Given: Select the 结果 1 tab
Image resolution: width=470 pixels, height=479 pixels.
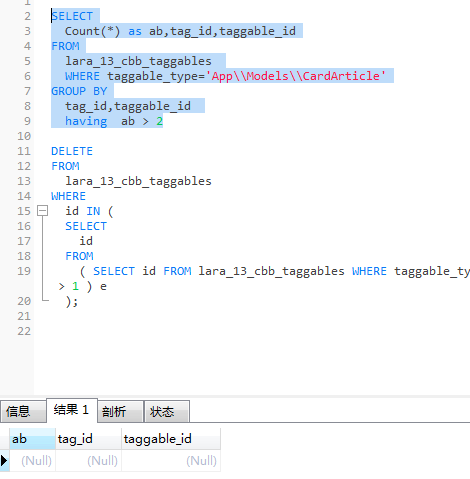Looking at the screenshot, I should pos(72,410).
